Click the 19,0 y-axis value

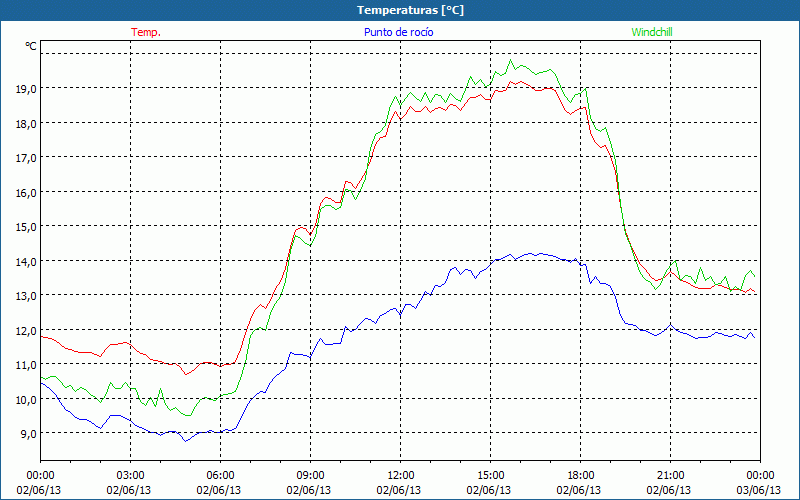coord(26,89)
